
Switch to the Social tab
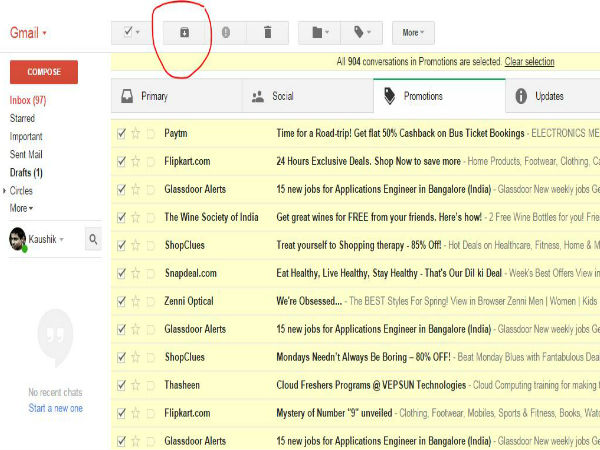click(x=308, y=96)
